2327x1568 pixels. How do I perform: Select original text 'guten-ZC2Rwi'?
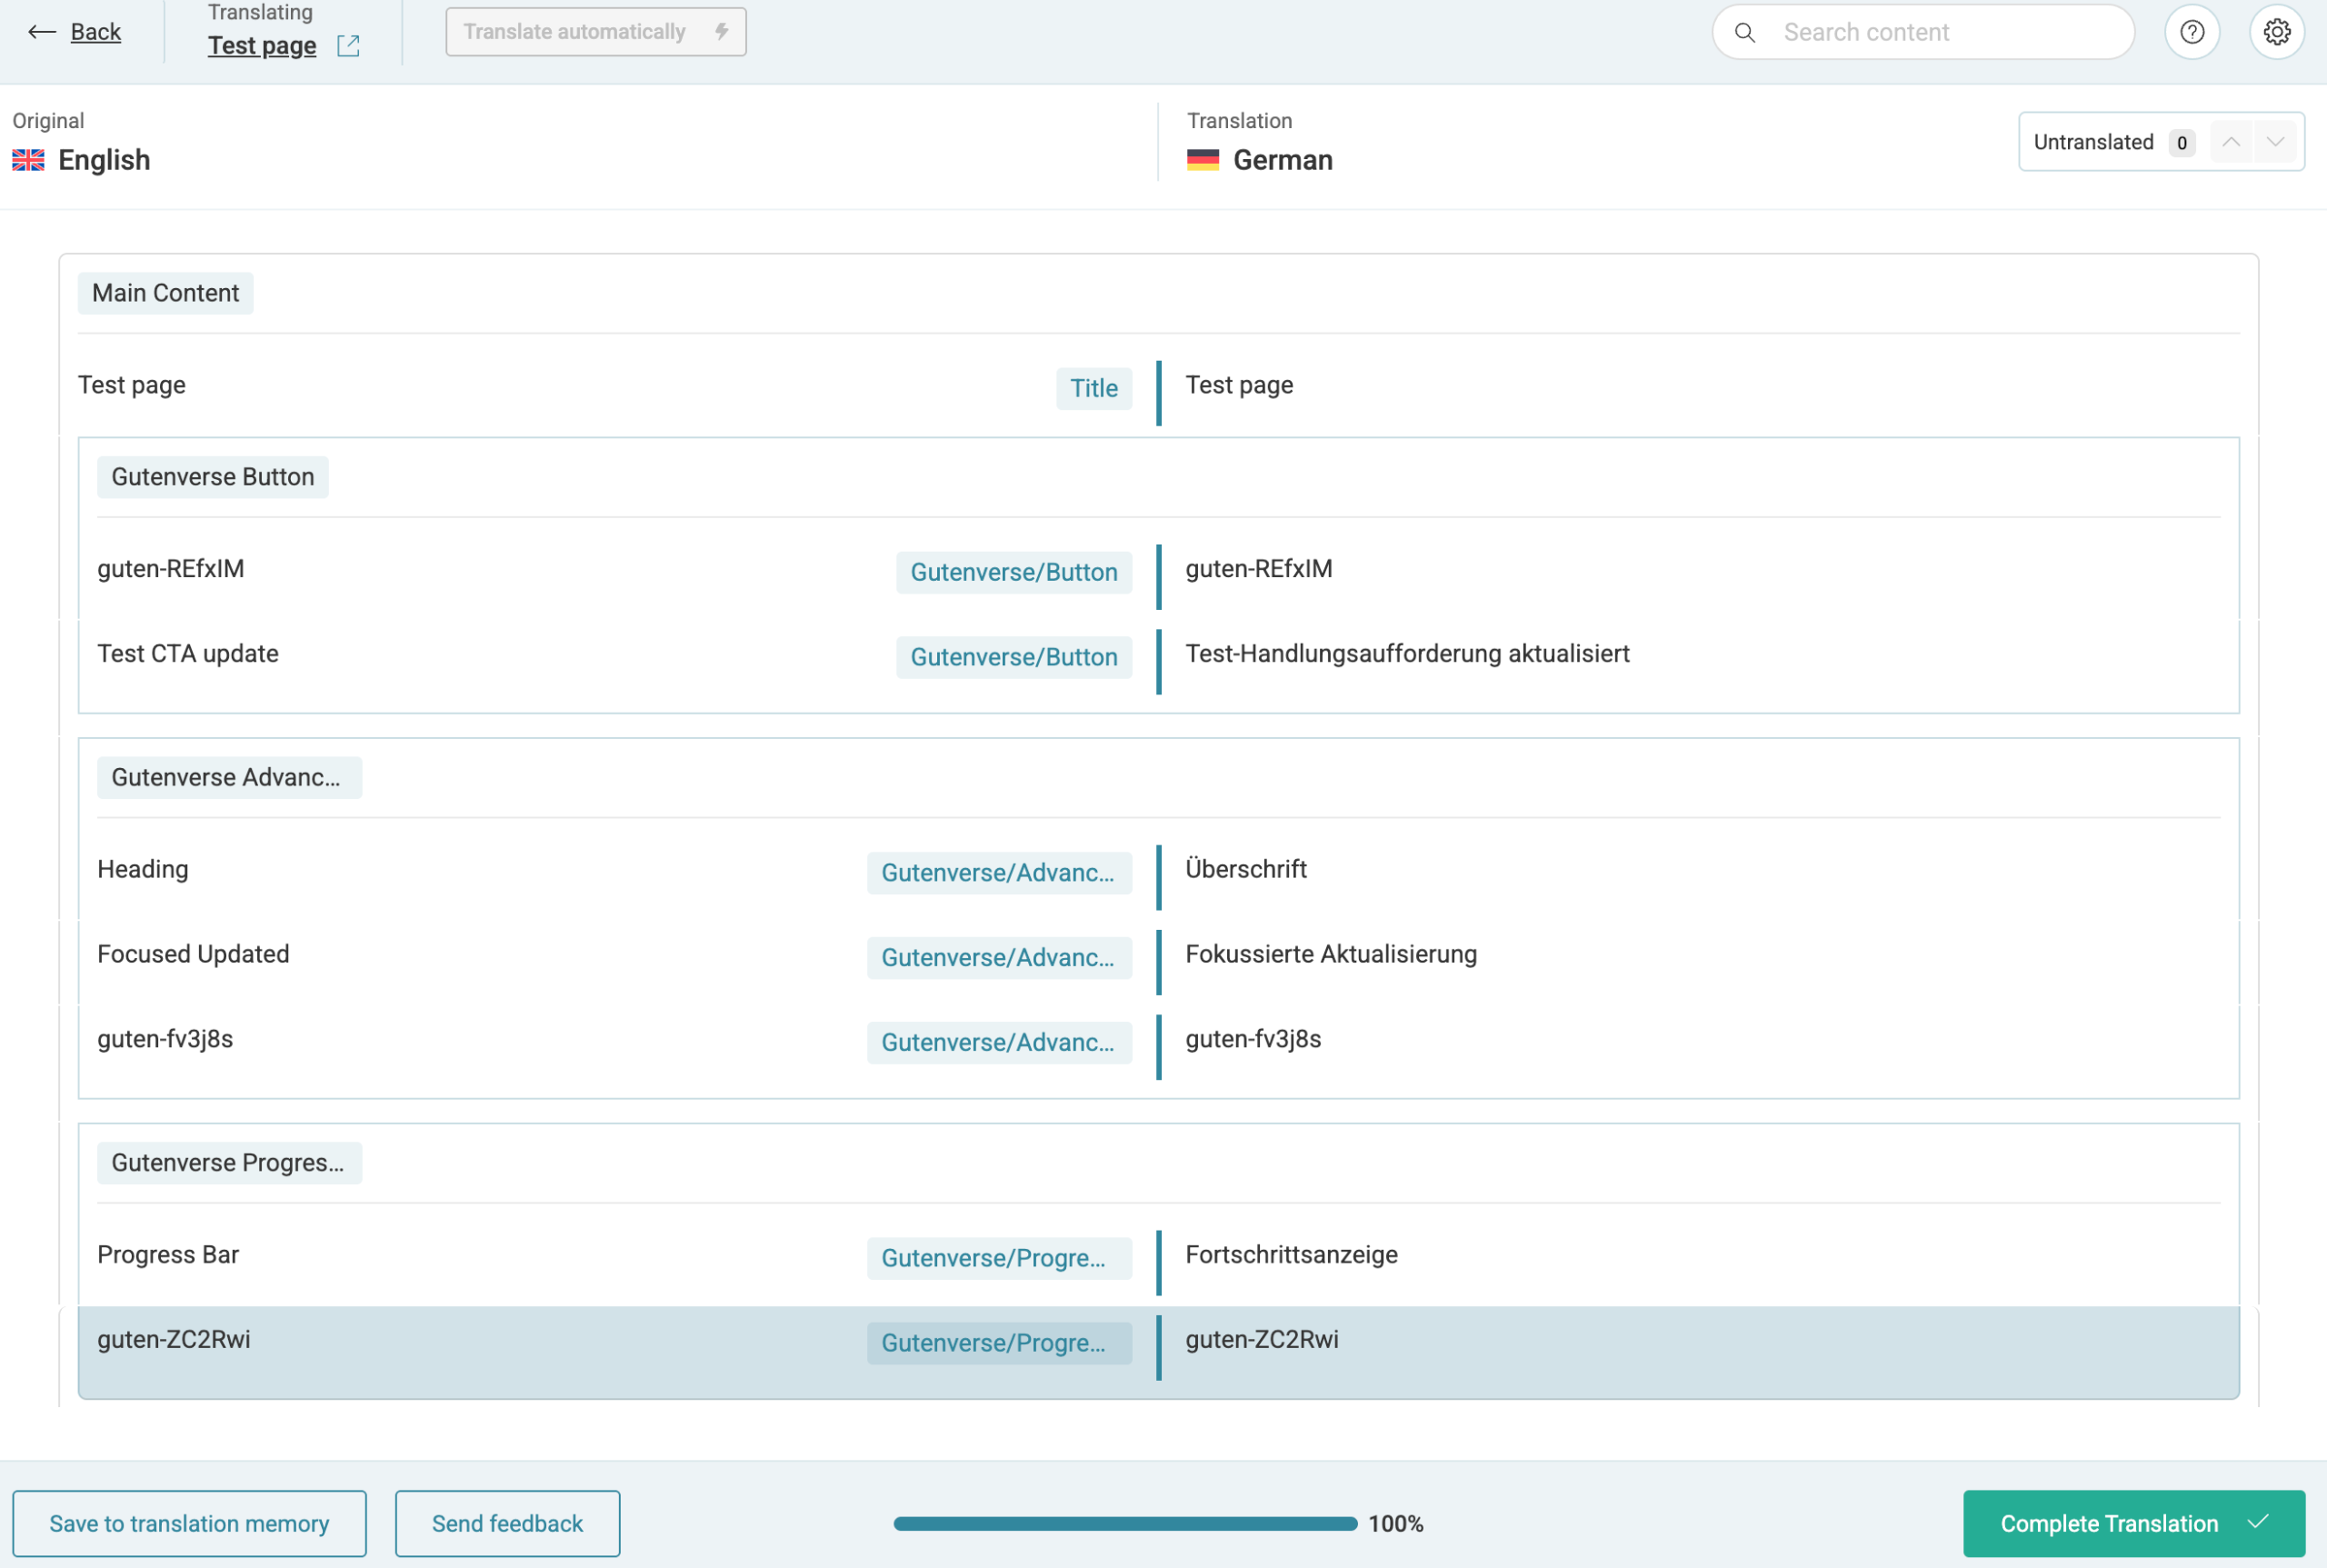coord(174,1339)
